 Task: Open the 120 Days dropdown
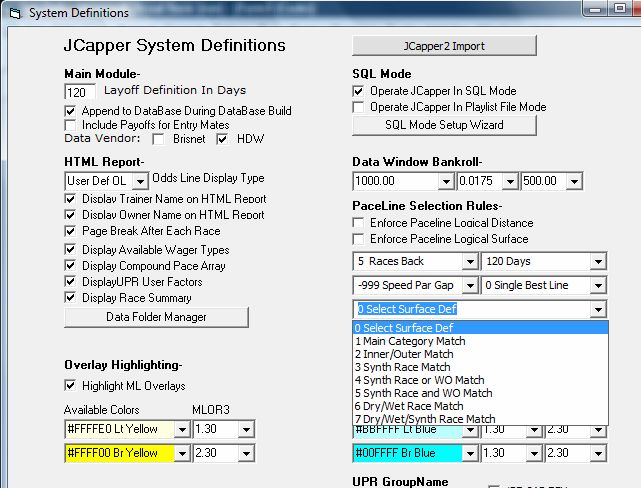[x=598, y=262]
